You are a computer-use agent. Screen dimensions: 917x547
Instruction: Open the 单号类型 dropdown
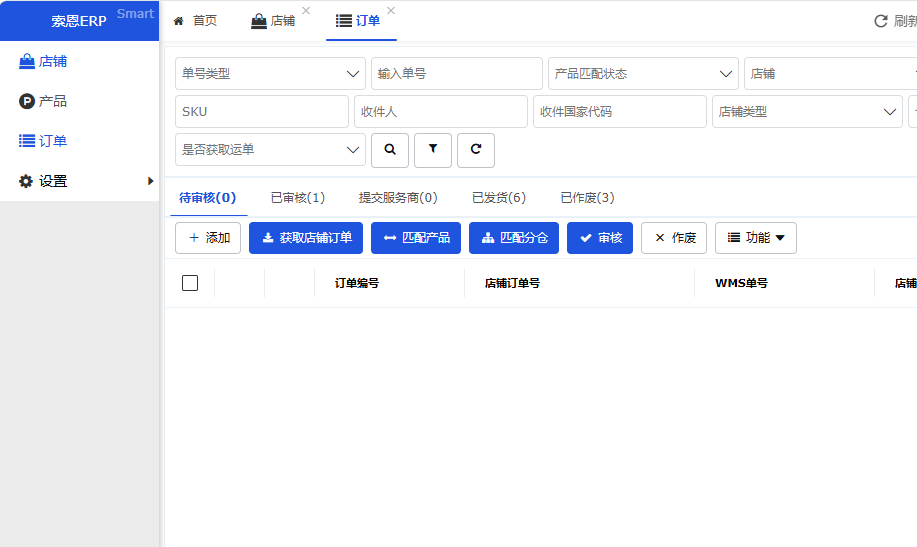[270, 74]
